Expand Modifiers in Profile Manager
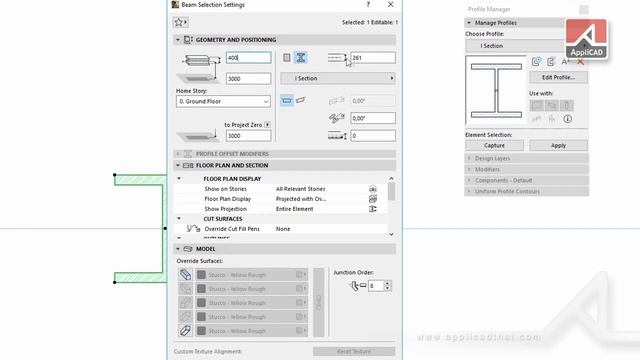The image size is (640, 360). pos(469,169)
